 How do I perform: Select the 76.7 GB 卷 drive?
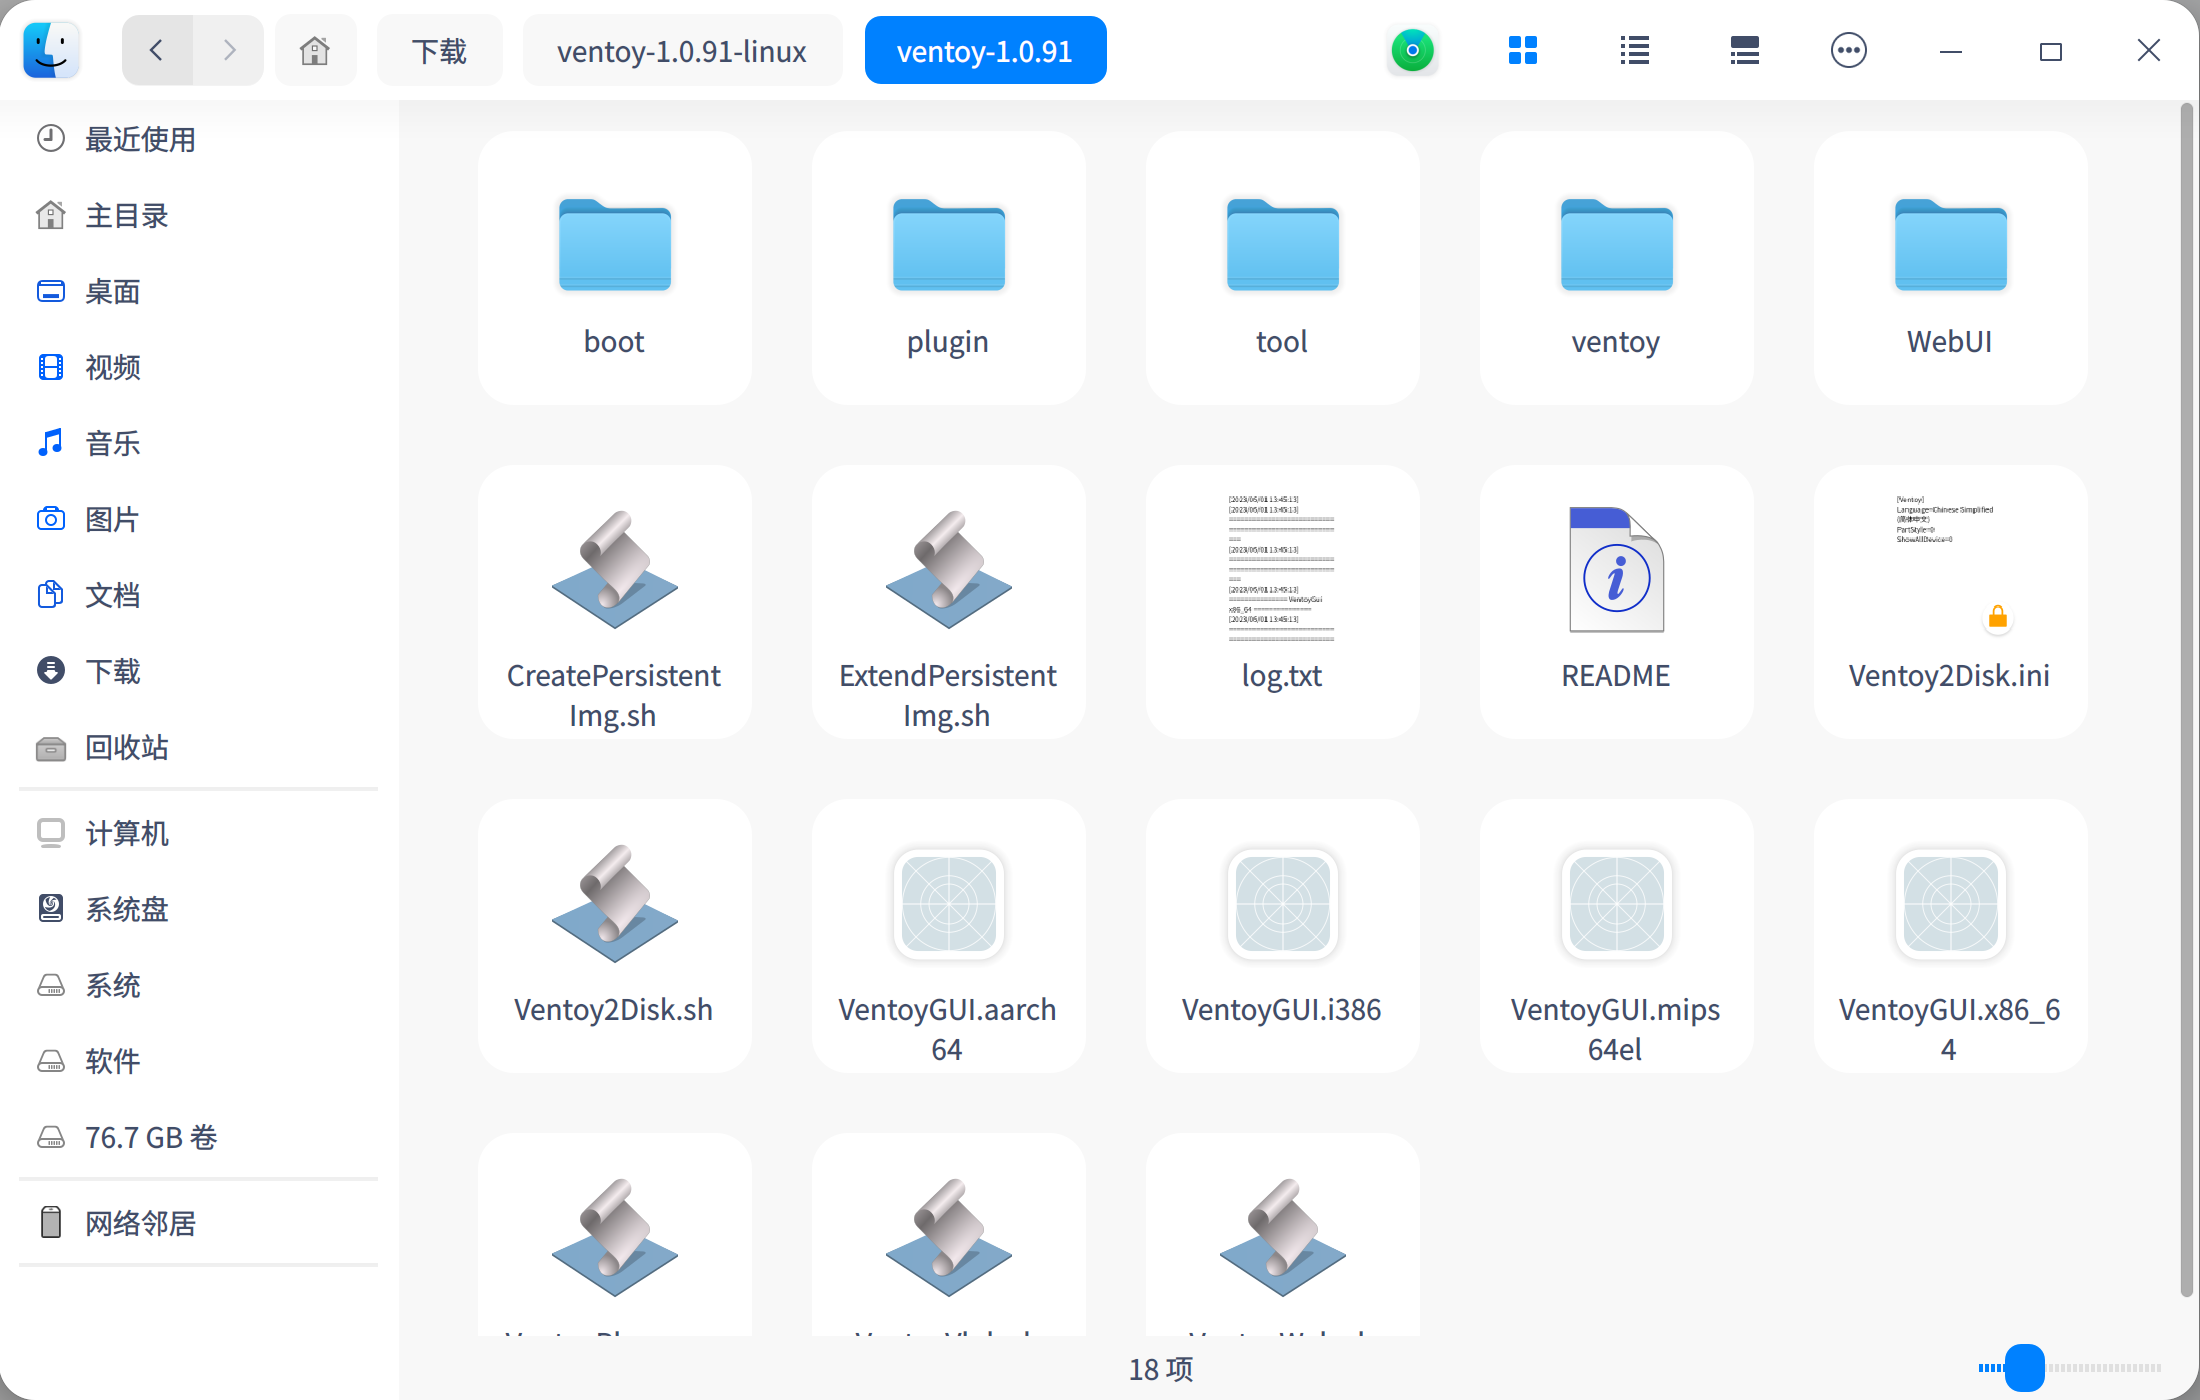click(x=150, y=1137)
